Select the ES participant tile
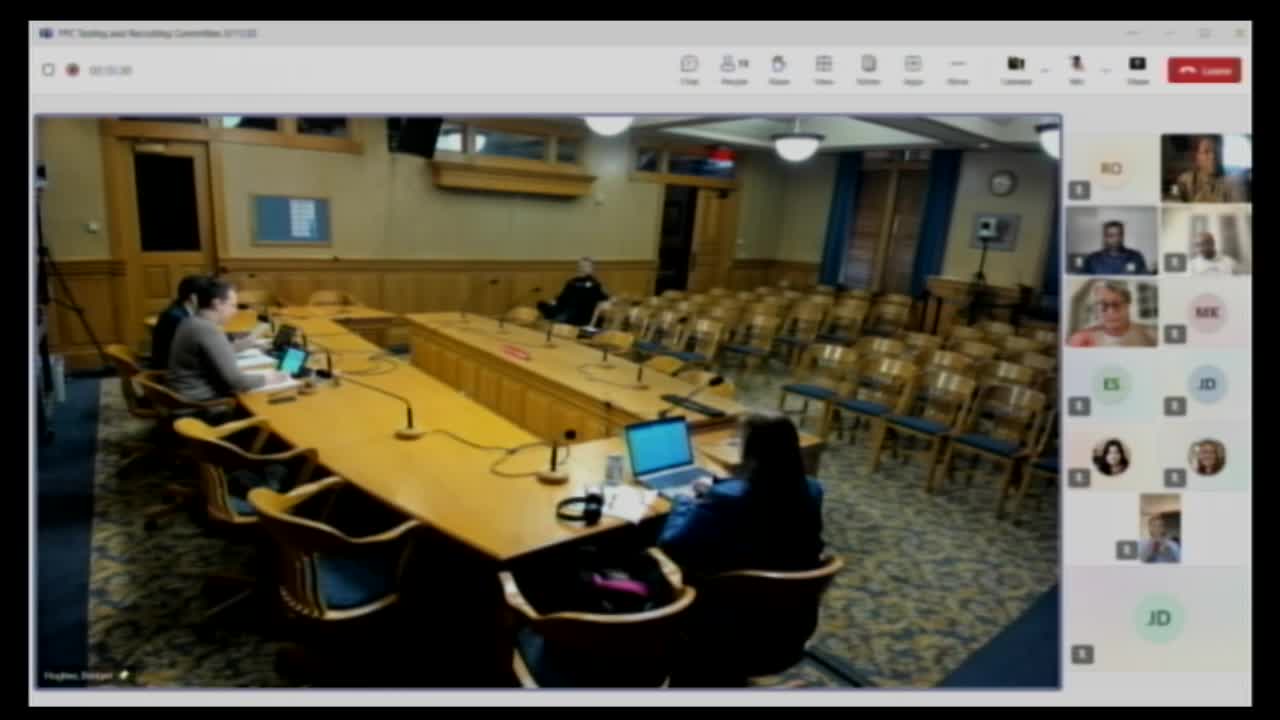 [1111, 384]
